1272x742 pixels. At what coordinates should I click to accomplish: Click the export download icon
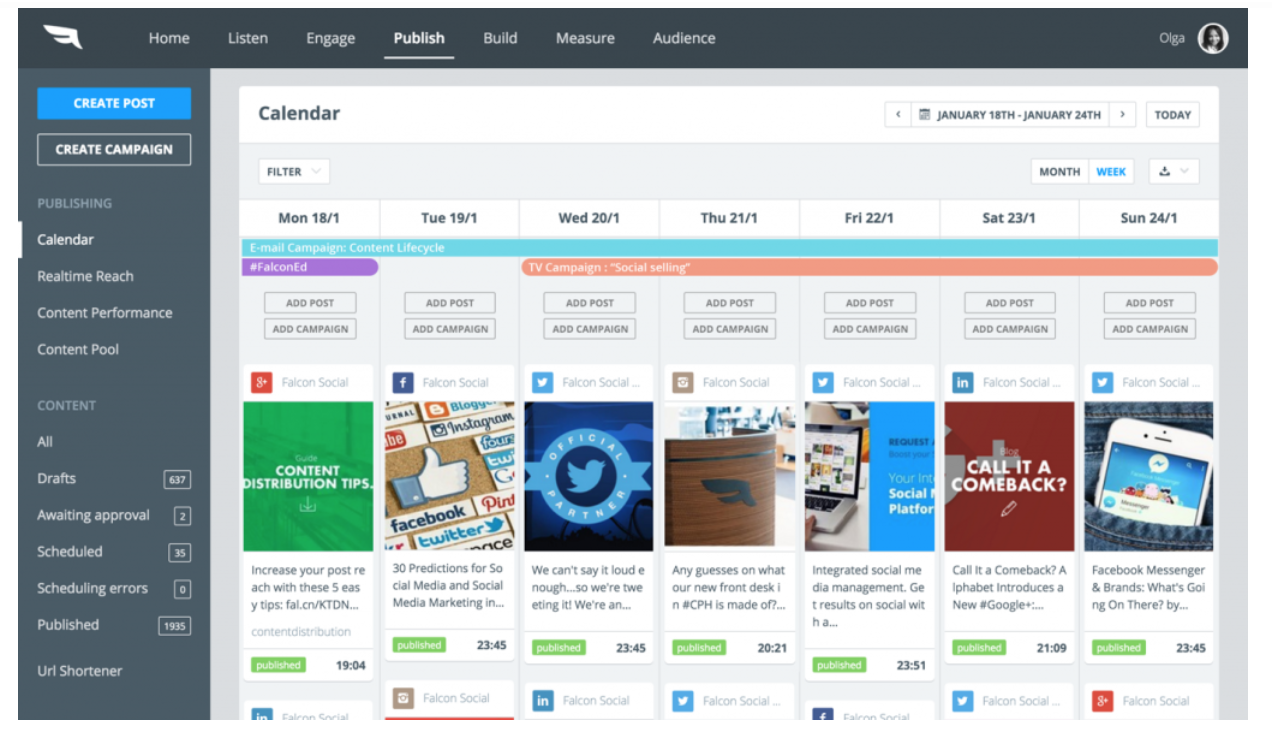tap(1164, 172)
